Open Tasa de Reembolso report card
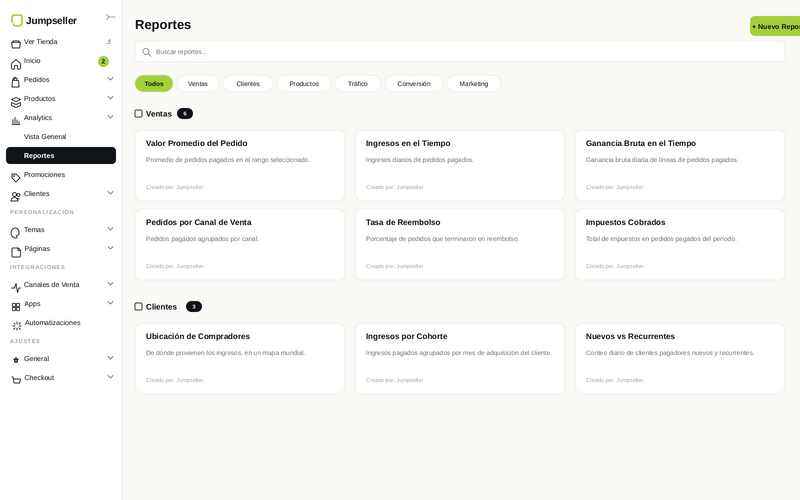The image size is (800, 500). 460,244
